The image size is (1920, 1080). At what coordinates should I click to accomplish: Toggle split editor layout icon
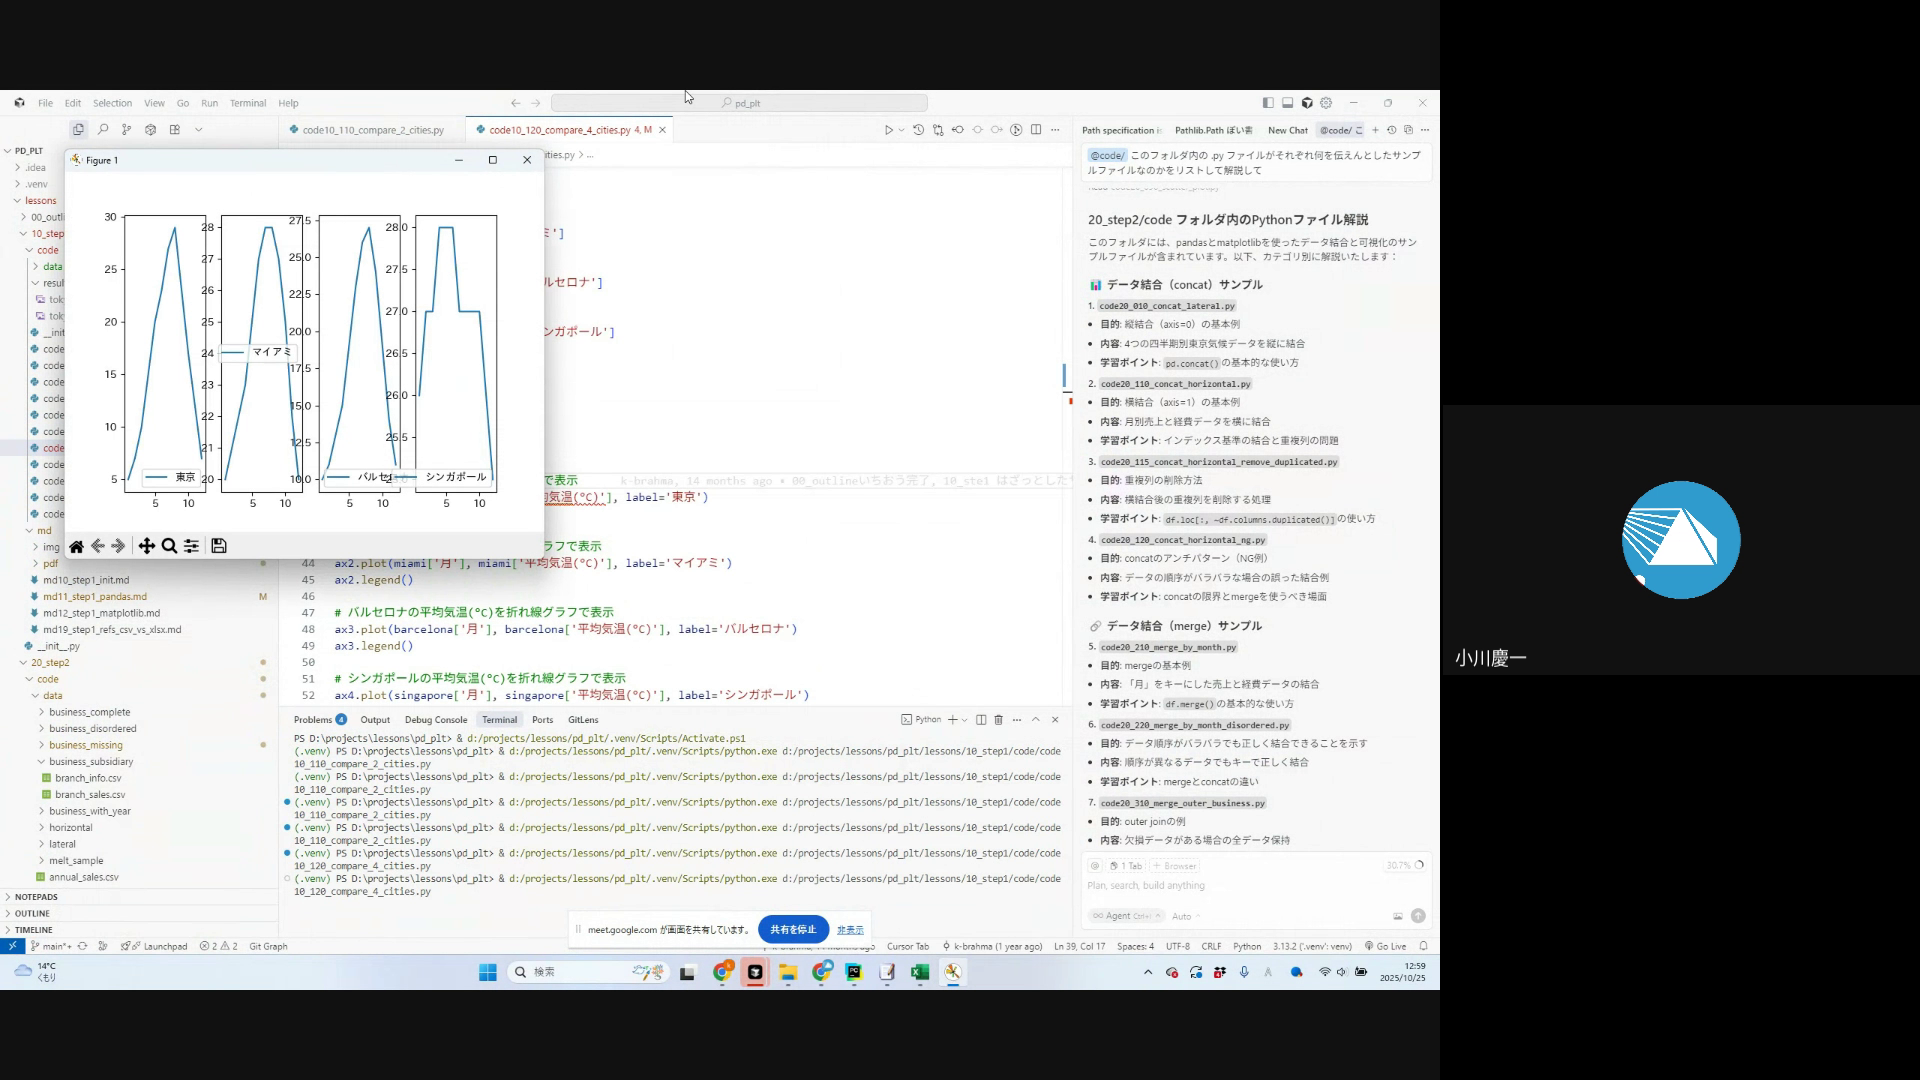[1036, 130]
